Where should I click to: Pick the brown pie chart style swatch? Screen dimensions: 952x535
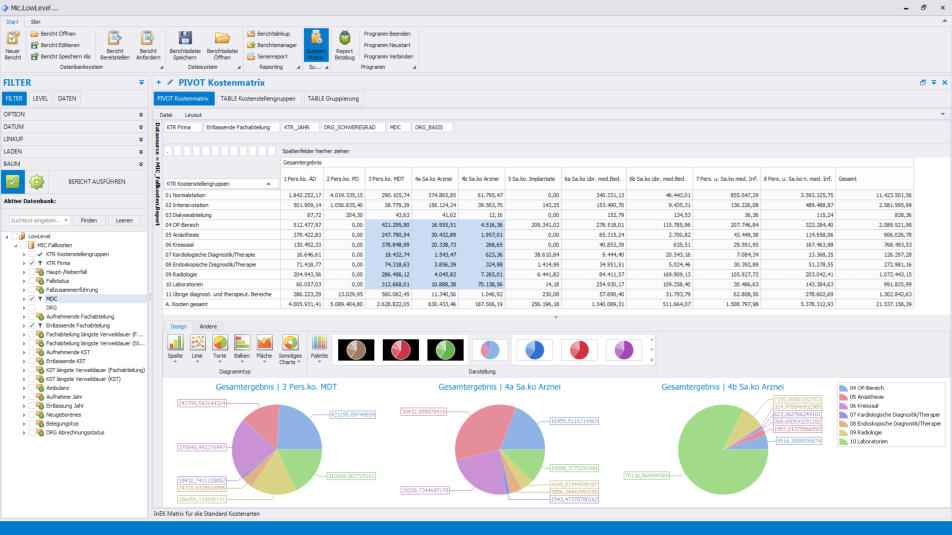pyautogui.click(x=356, y=349)
